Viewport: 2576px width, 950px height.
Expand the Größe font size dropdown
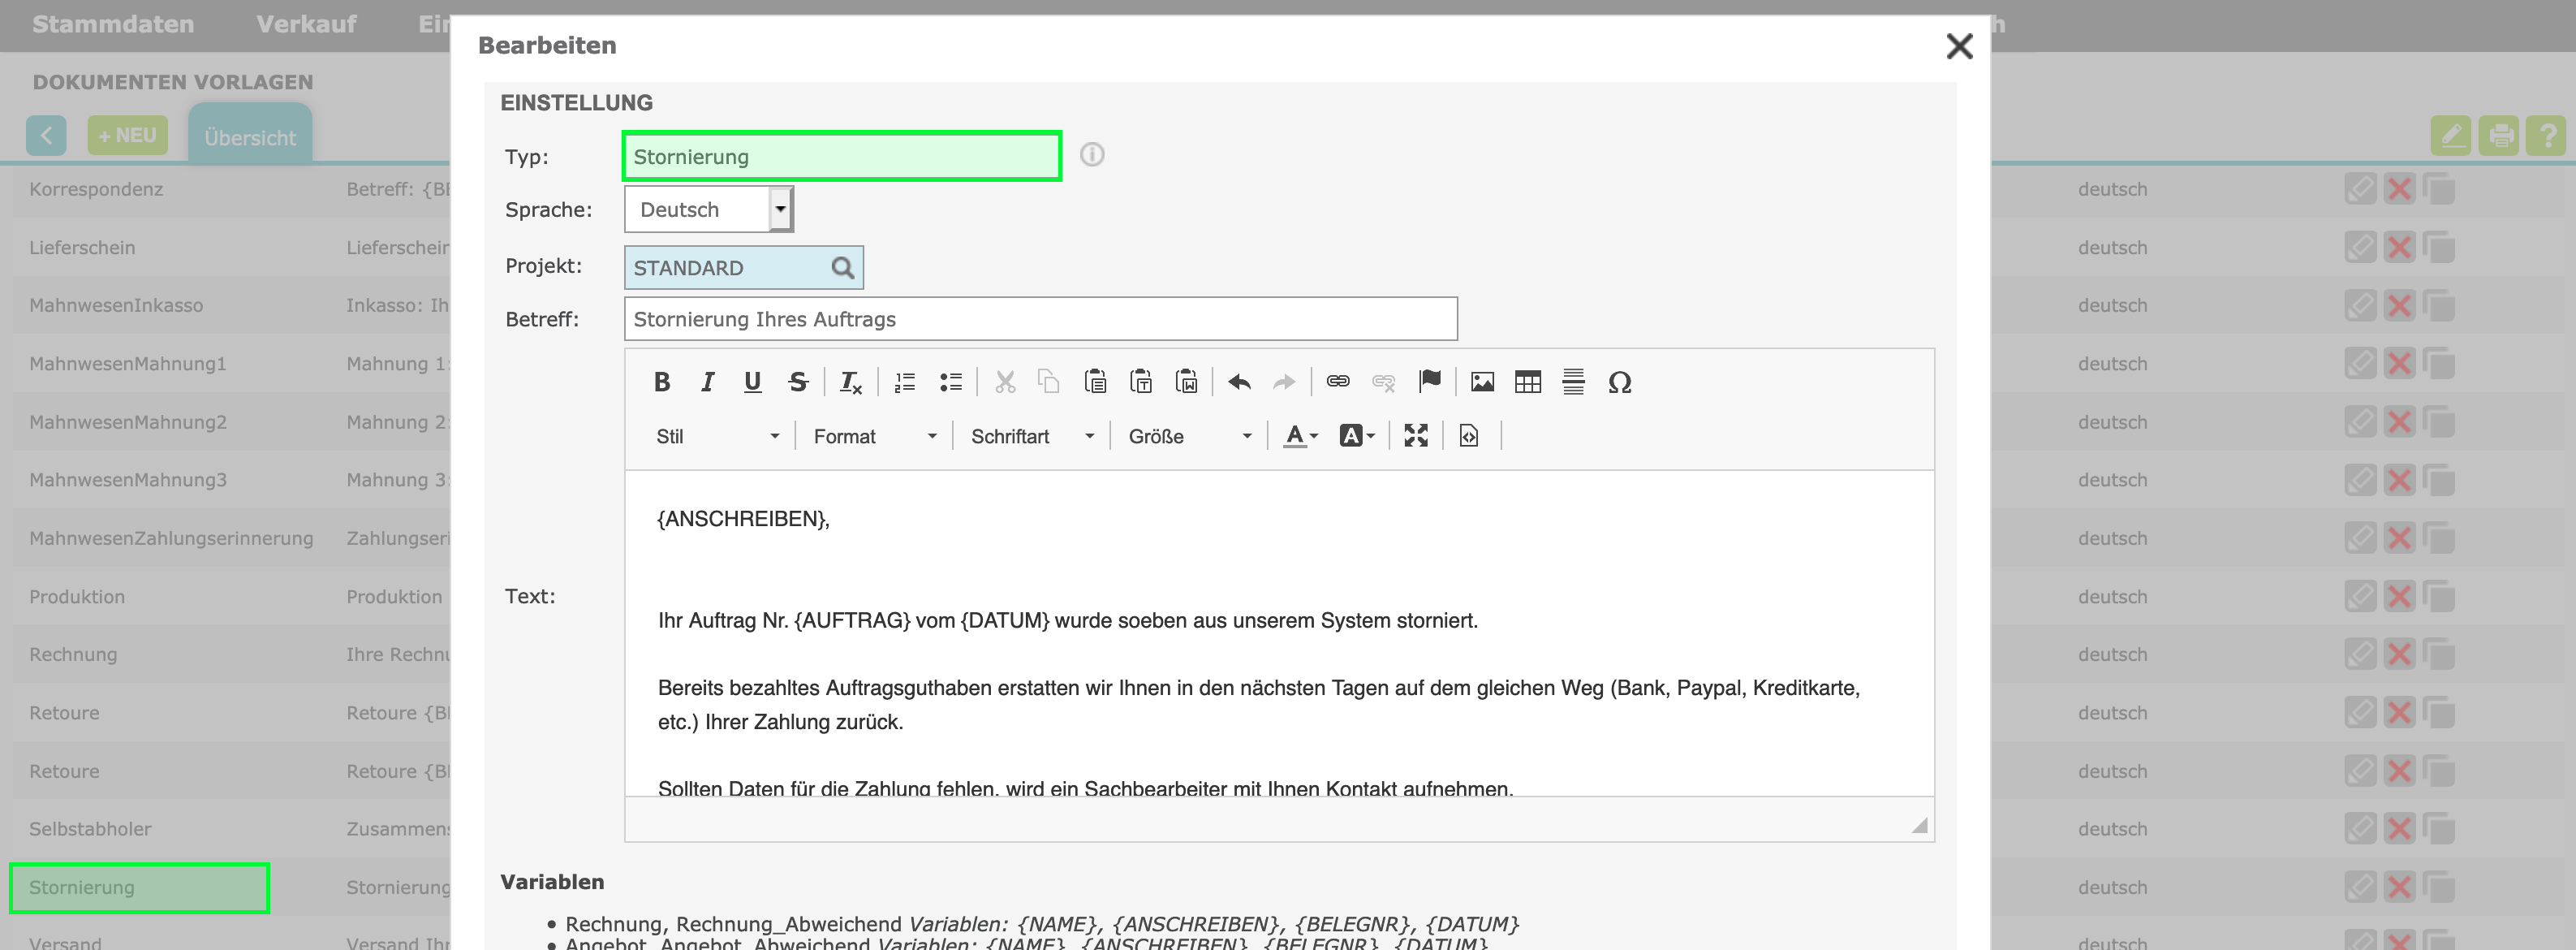coord(1189,437)
